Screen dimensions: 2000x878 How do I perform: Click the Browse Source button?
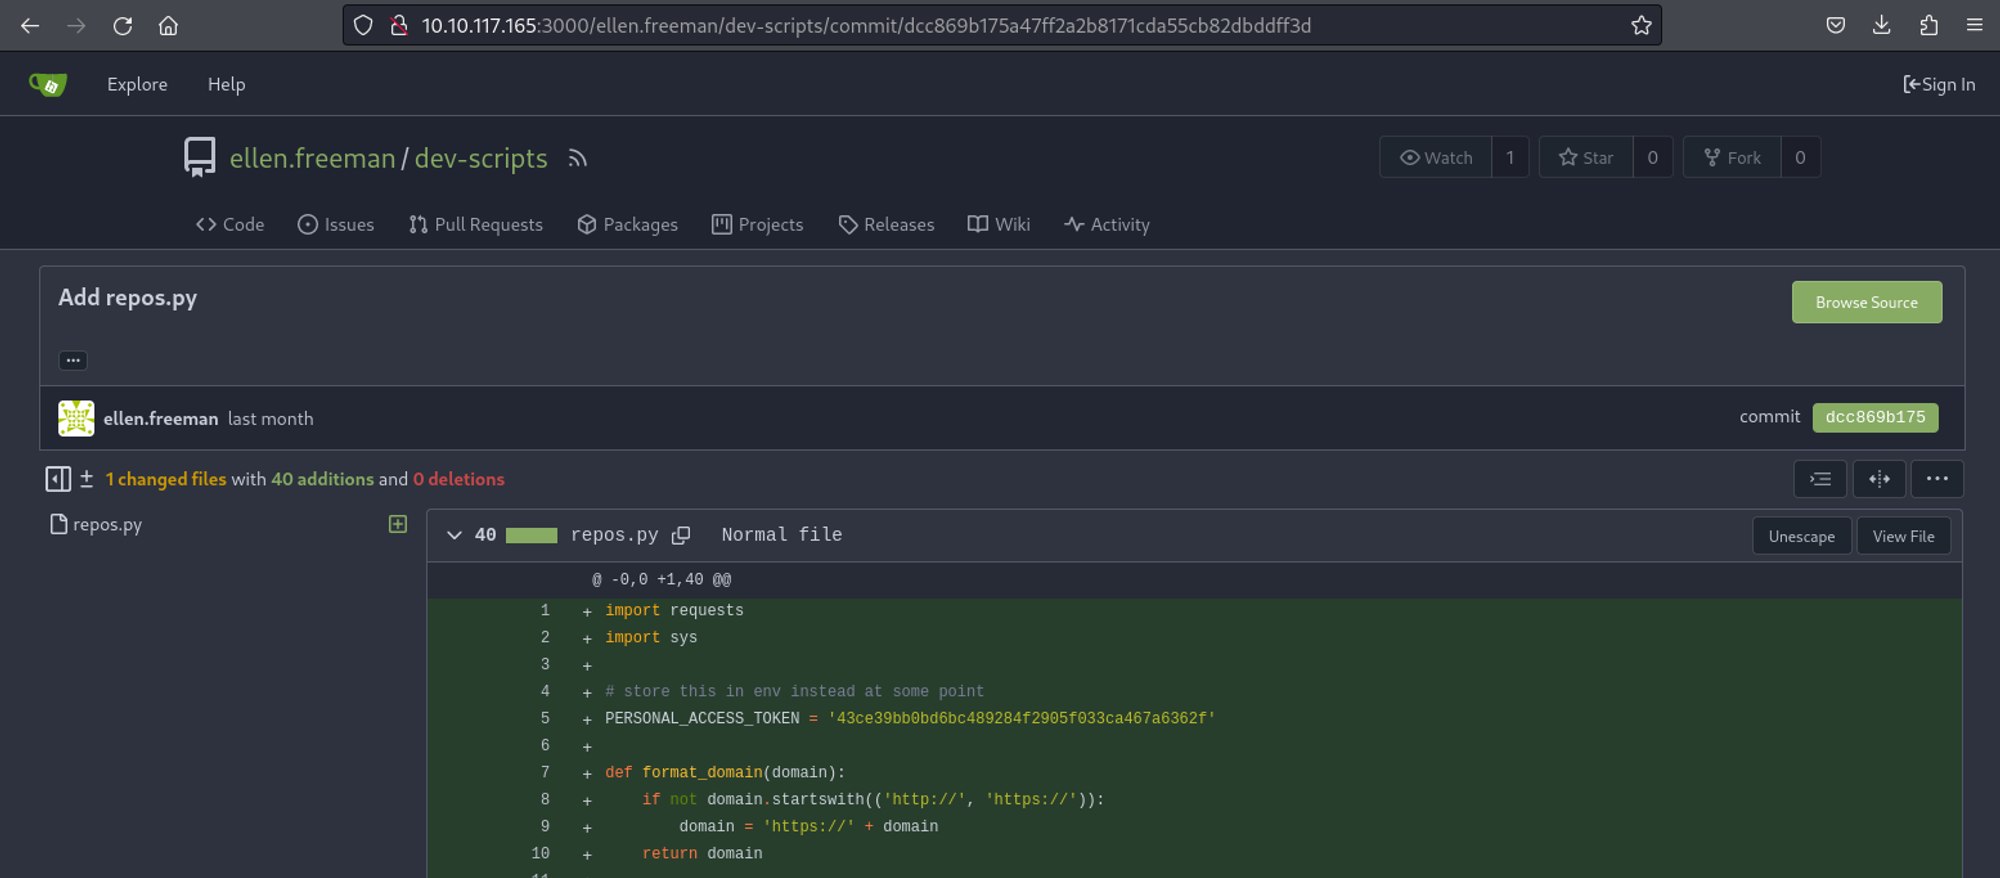click(1866, 302)
